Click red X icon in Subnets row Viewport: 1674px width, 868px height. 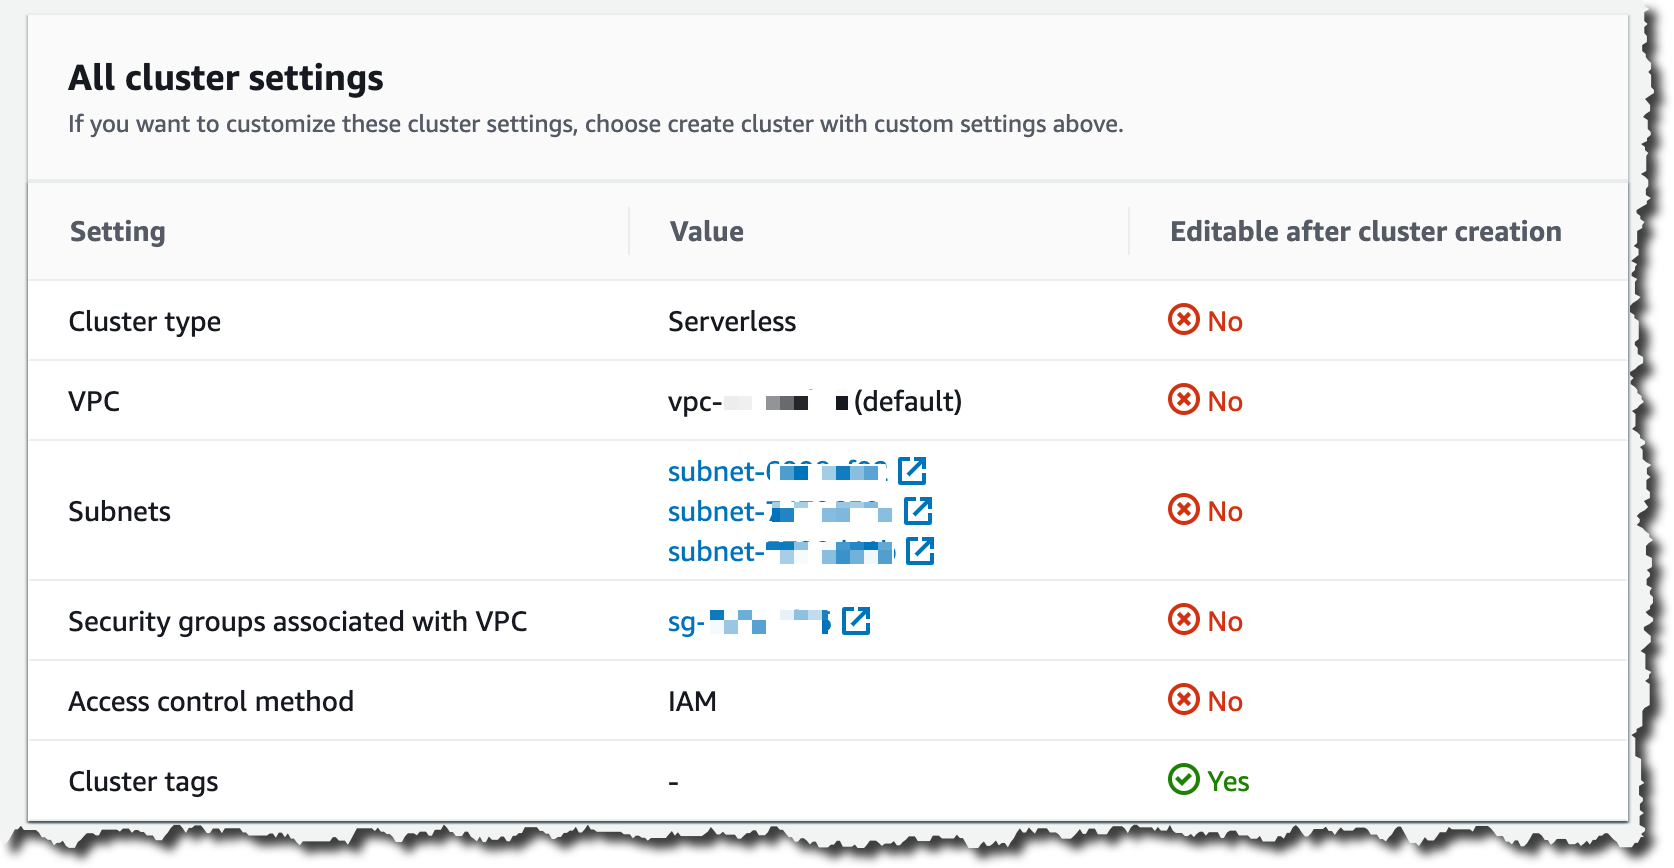pos(1183,510)
